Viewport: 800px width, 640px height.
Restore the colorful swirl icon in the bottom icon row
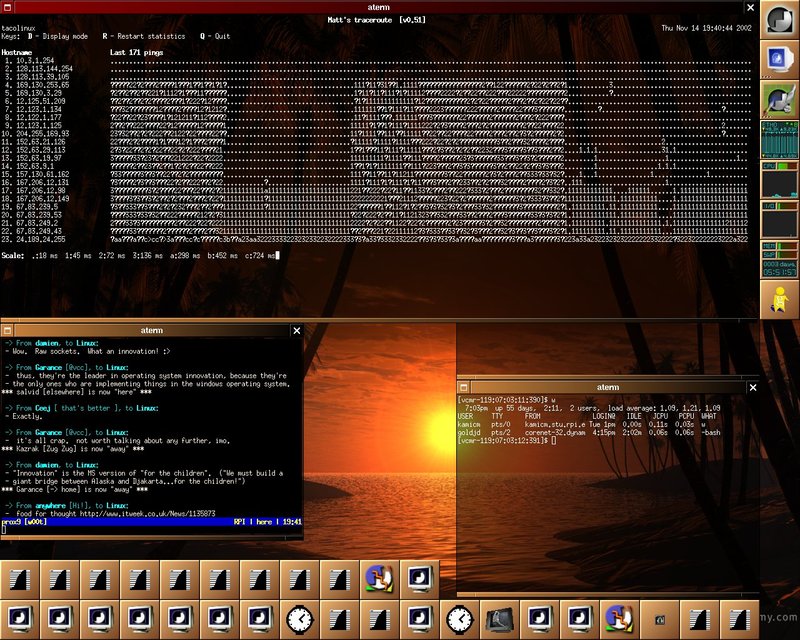(619, 619)
